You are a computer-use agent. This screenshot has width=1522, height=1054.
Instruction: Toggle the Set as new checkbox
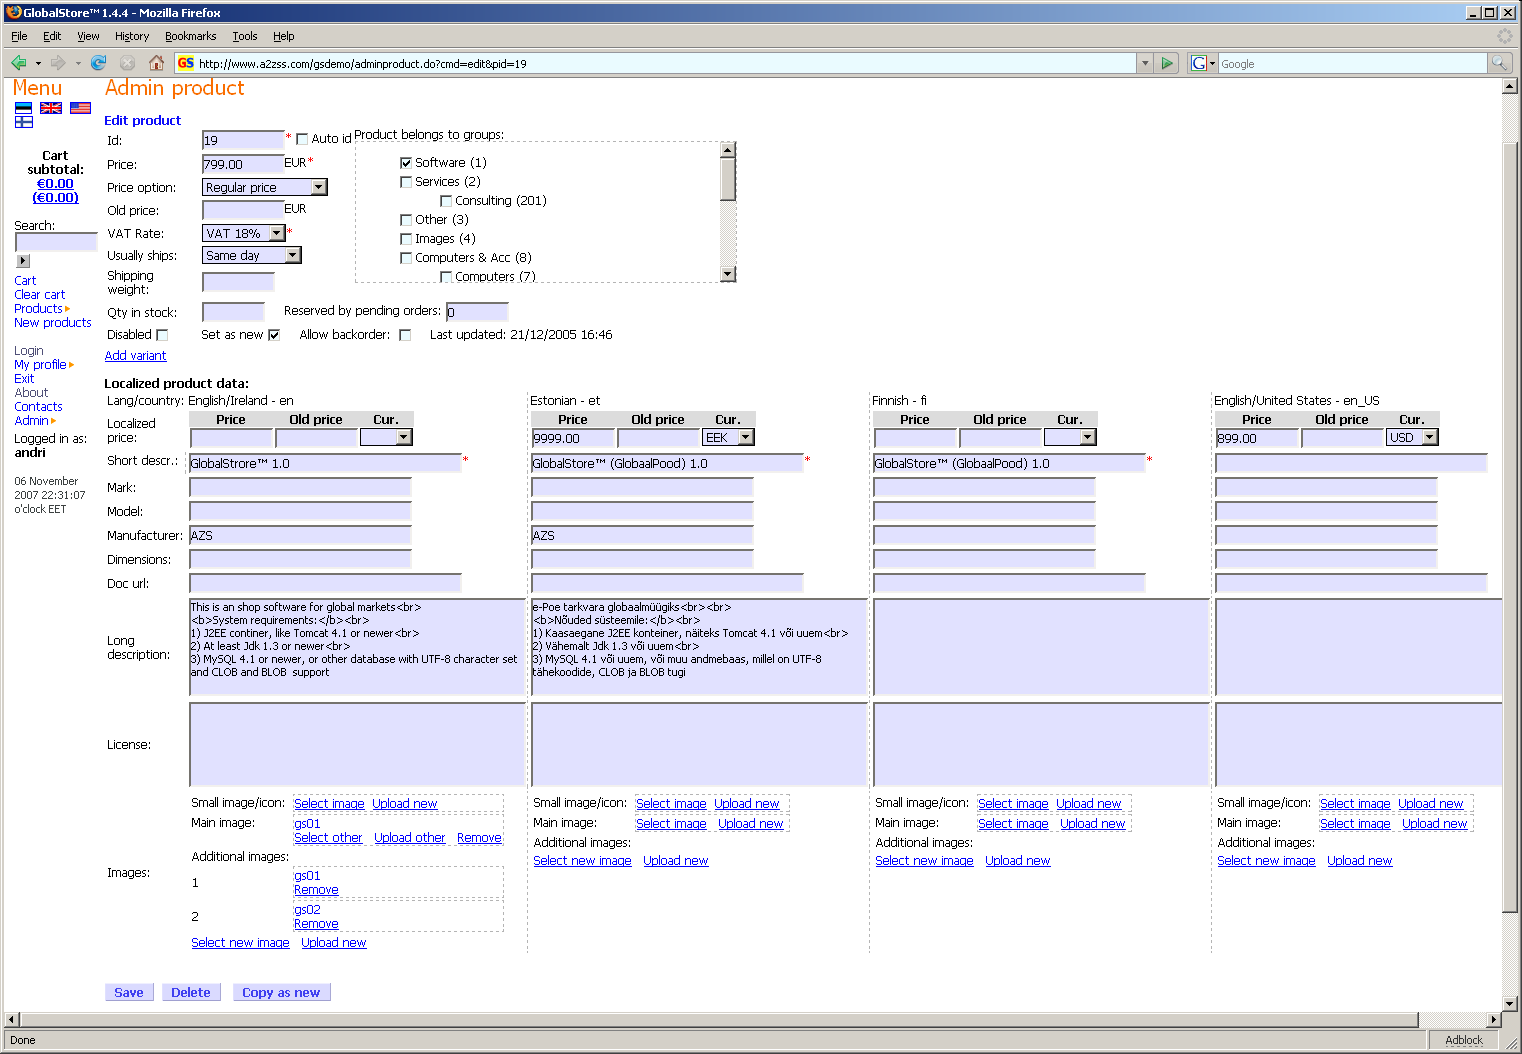coord(274,335)
